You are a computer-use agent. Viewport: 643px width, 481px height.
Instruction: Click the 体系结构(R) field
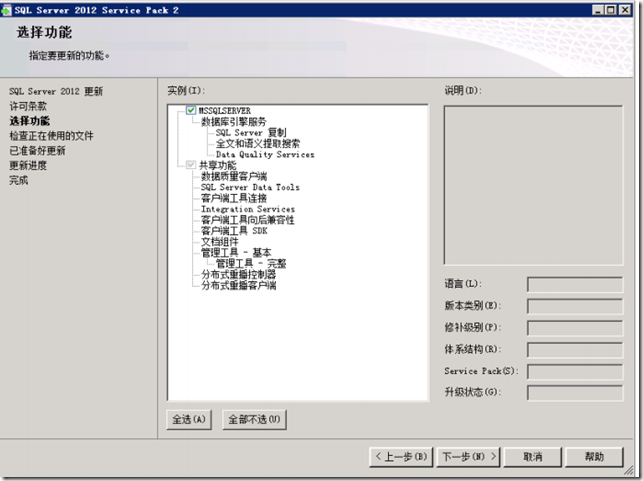[x=575, y=350]
